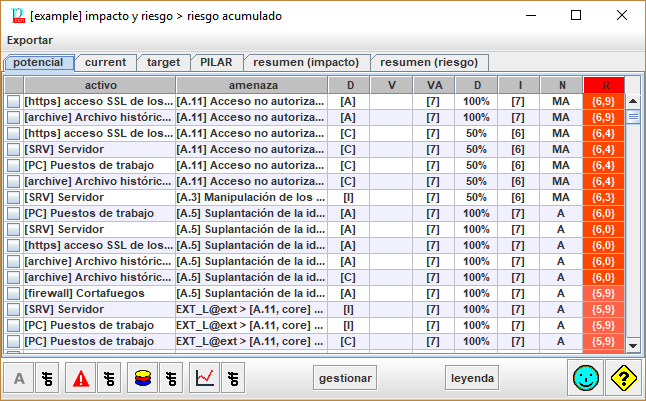Click tree icon right of the line chart
Screen dimensions: 646x401
234,378
